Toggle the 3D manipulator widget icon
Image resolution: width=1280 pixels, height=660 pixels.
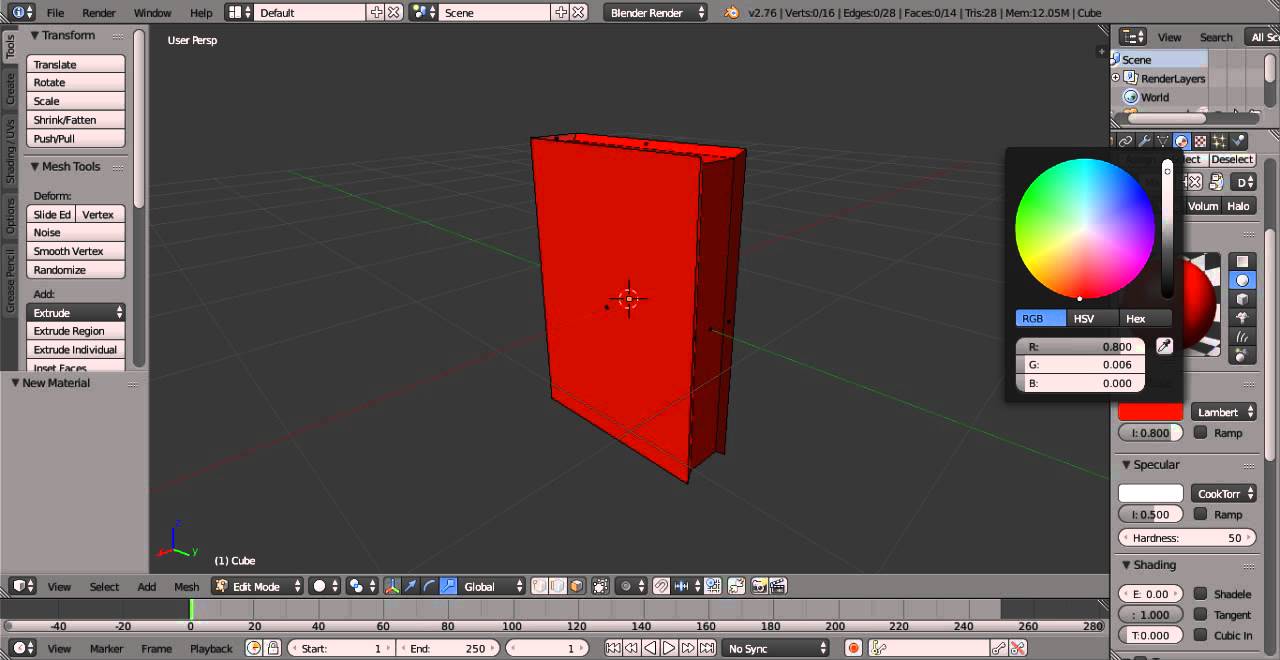pos(392,586)
